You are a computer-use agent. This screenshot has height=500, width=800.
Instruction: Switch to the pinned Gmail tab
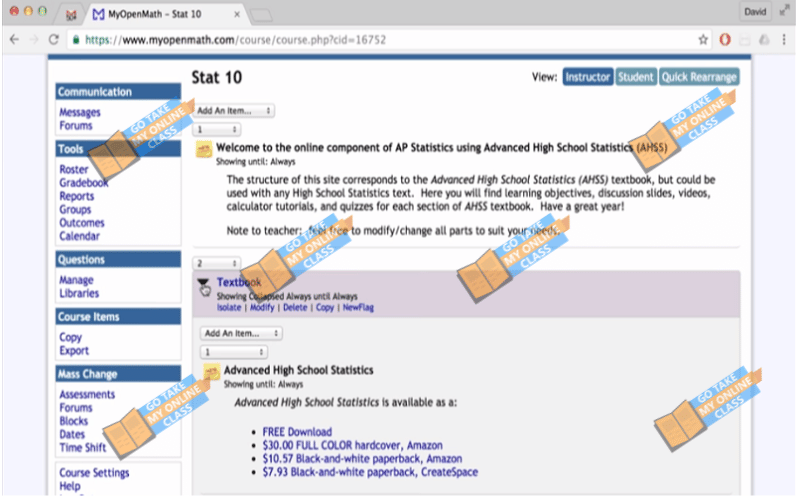click(70, 15)
